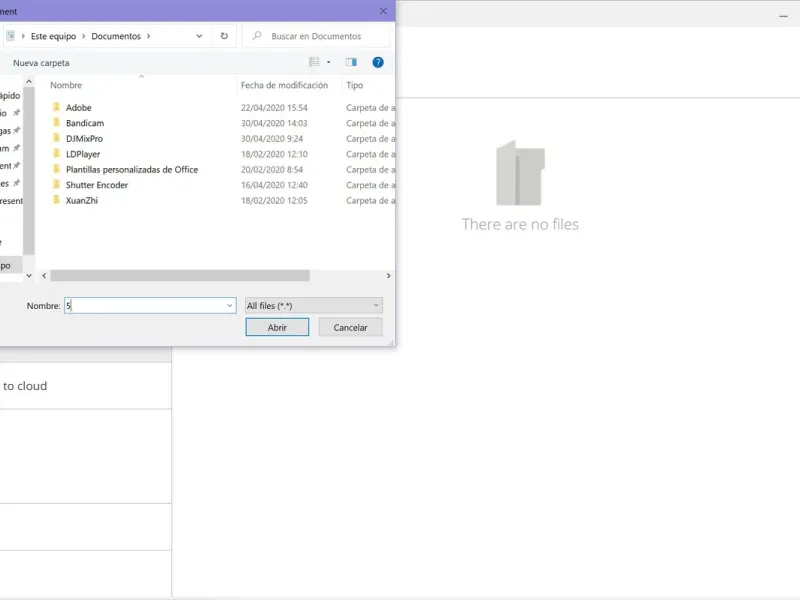Expand chevron after Este equipo in path

84,36
